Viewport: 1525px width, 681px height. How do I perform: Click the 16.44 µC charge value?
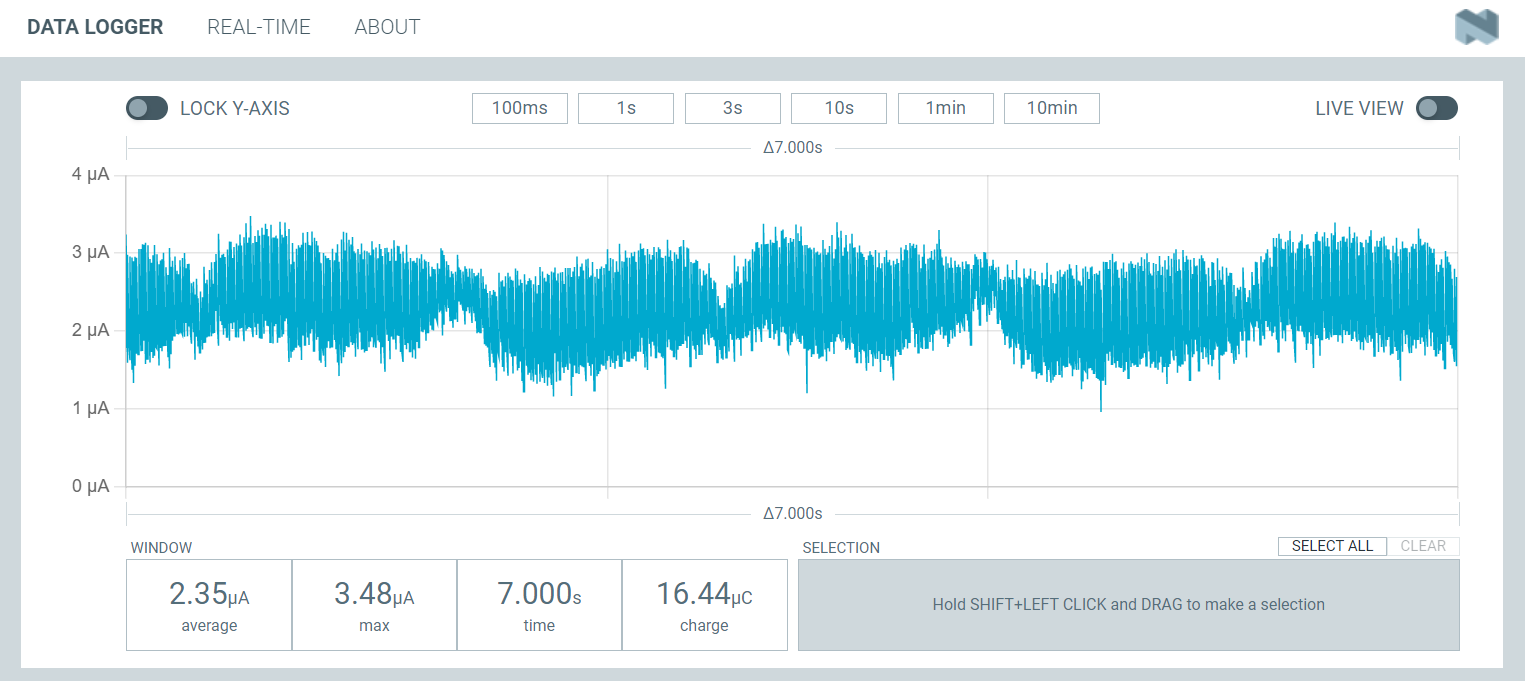tap(704, 594)
